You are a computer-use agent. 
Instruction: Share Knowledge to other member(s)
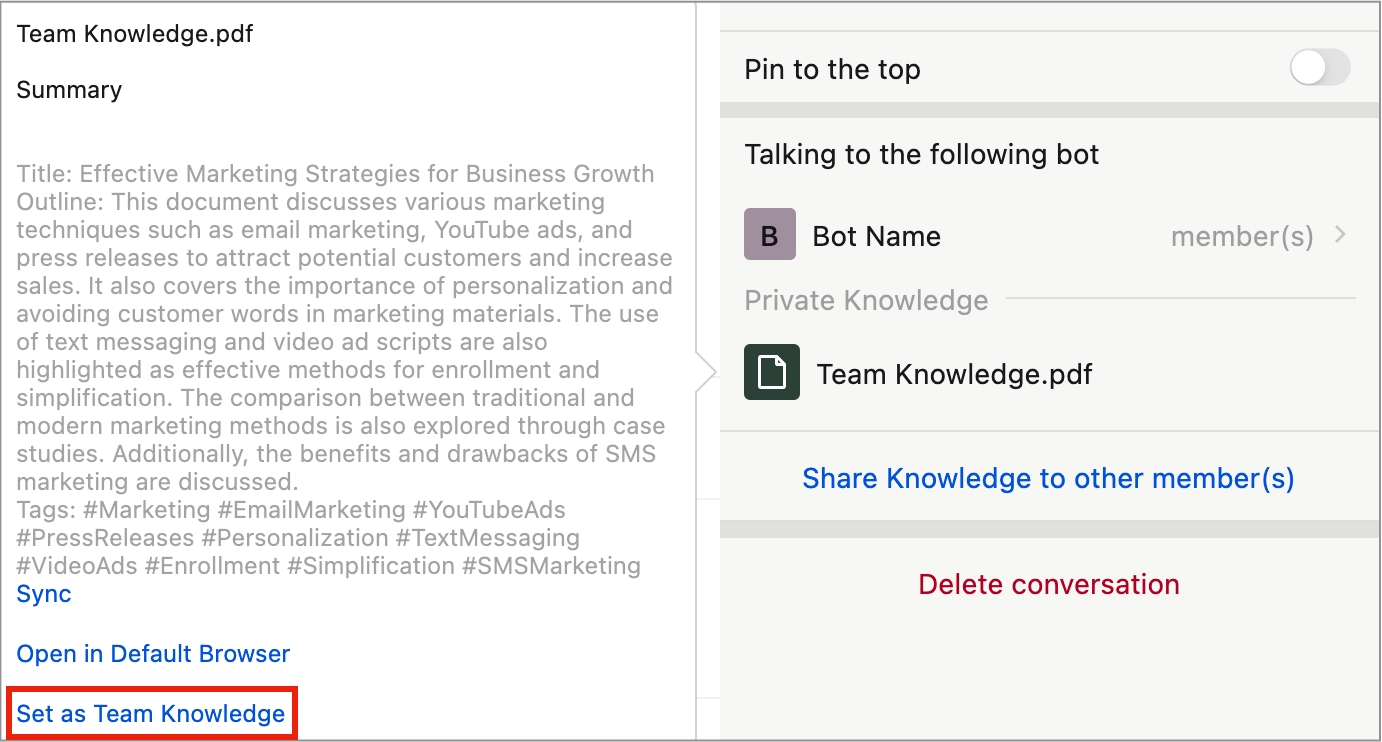1048,478
